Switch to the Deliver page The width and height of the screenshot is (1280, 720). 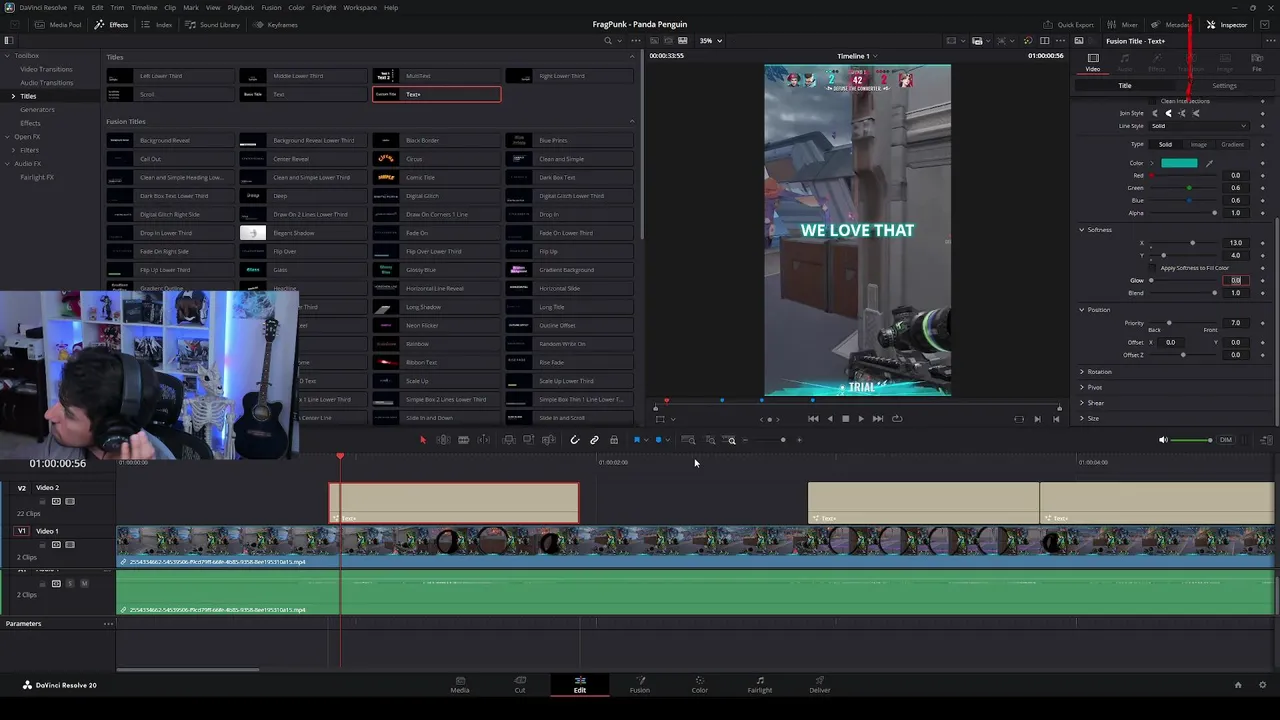point(820,685)
